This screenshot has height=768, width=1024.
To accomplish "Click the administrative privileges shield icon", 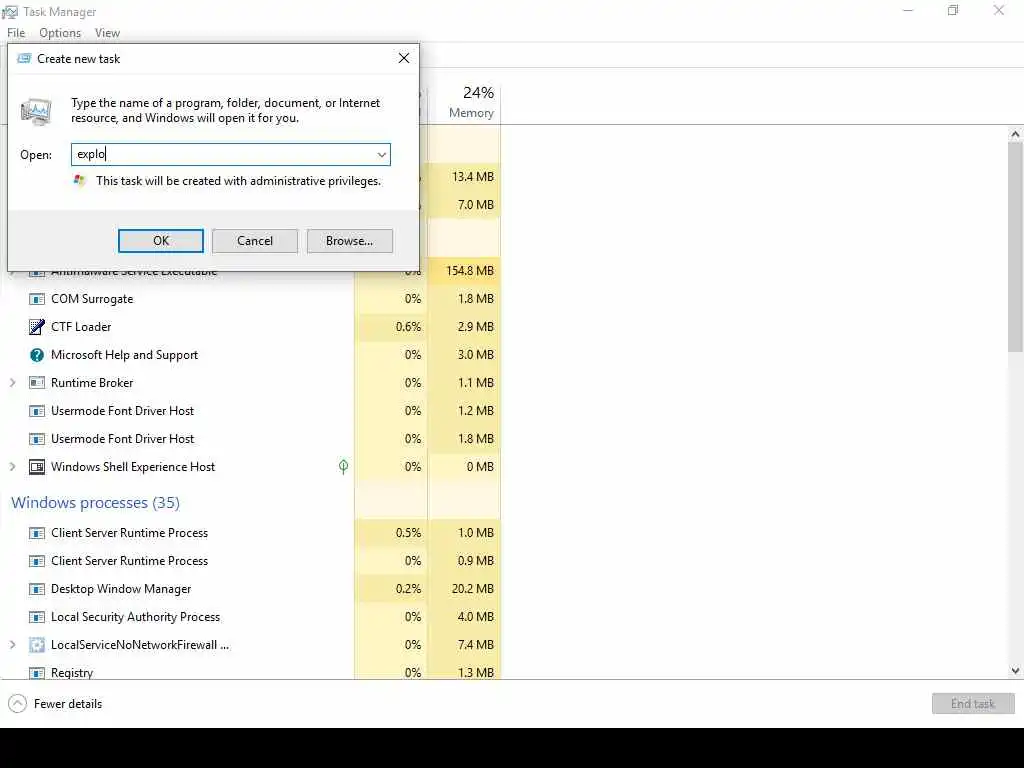I will pos(80,180).
